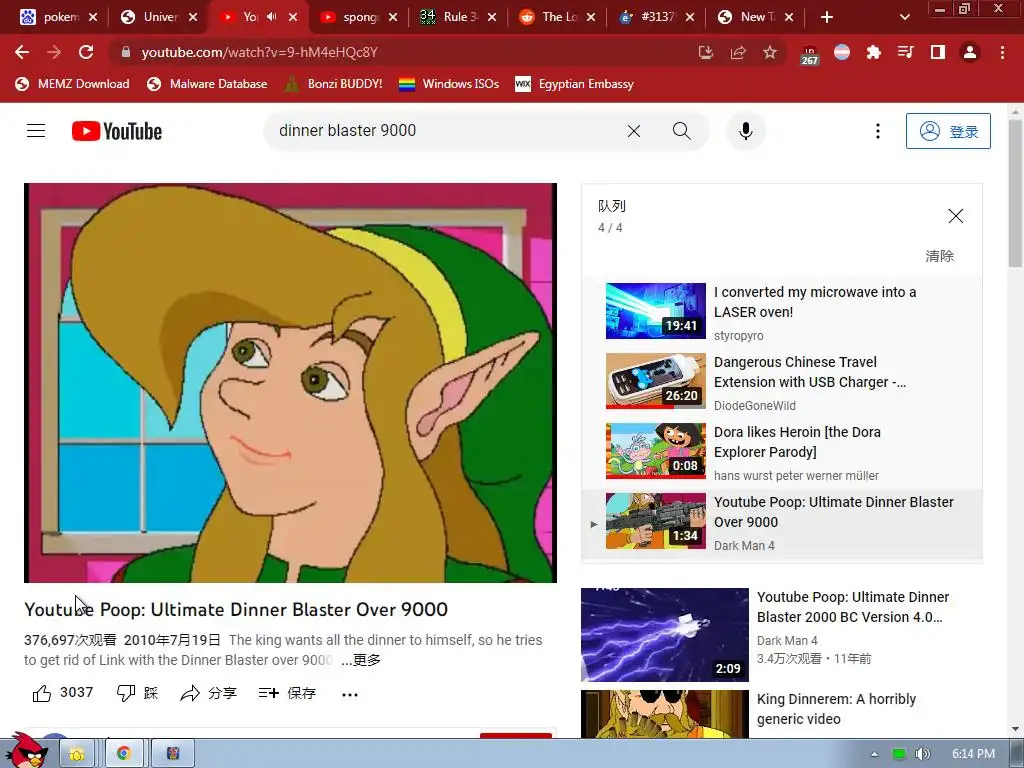Viewport: 1024px width, 768px height.
Task: Open YouTube settings three-dot menu
Action: [878, 131]
